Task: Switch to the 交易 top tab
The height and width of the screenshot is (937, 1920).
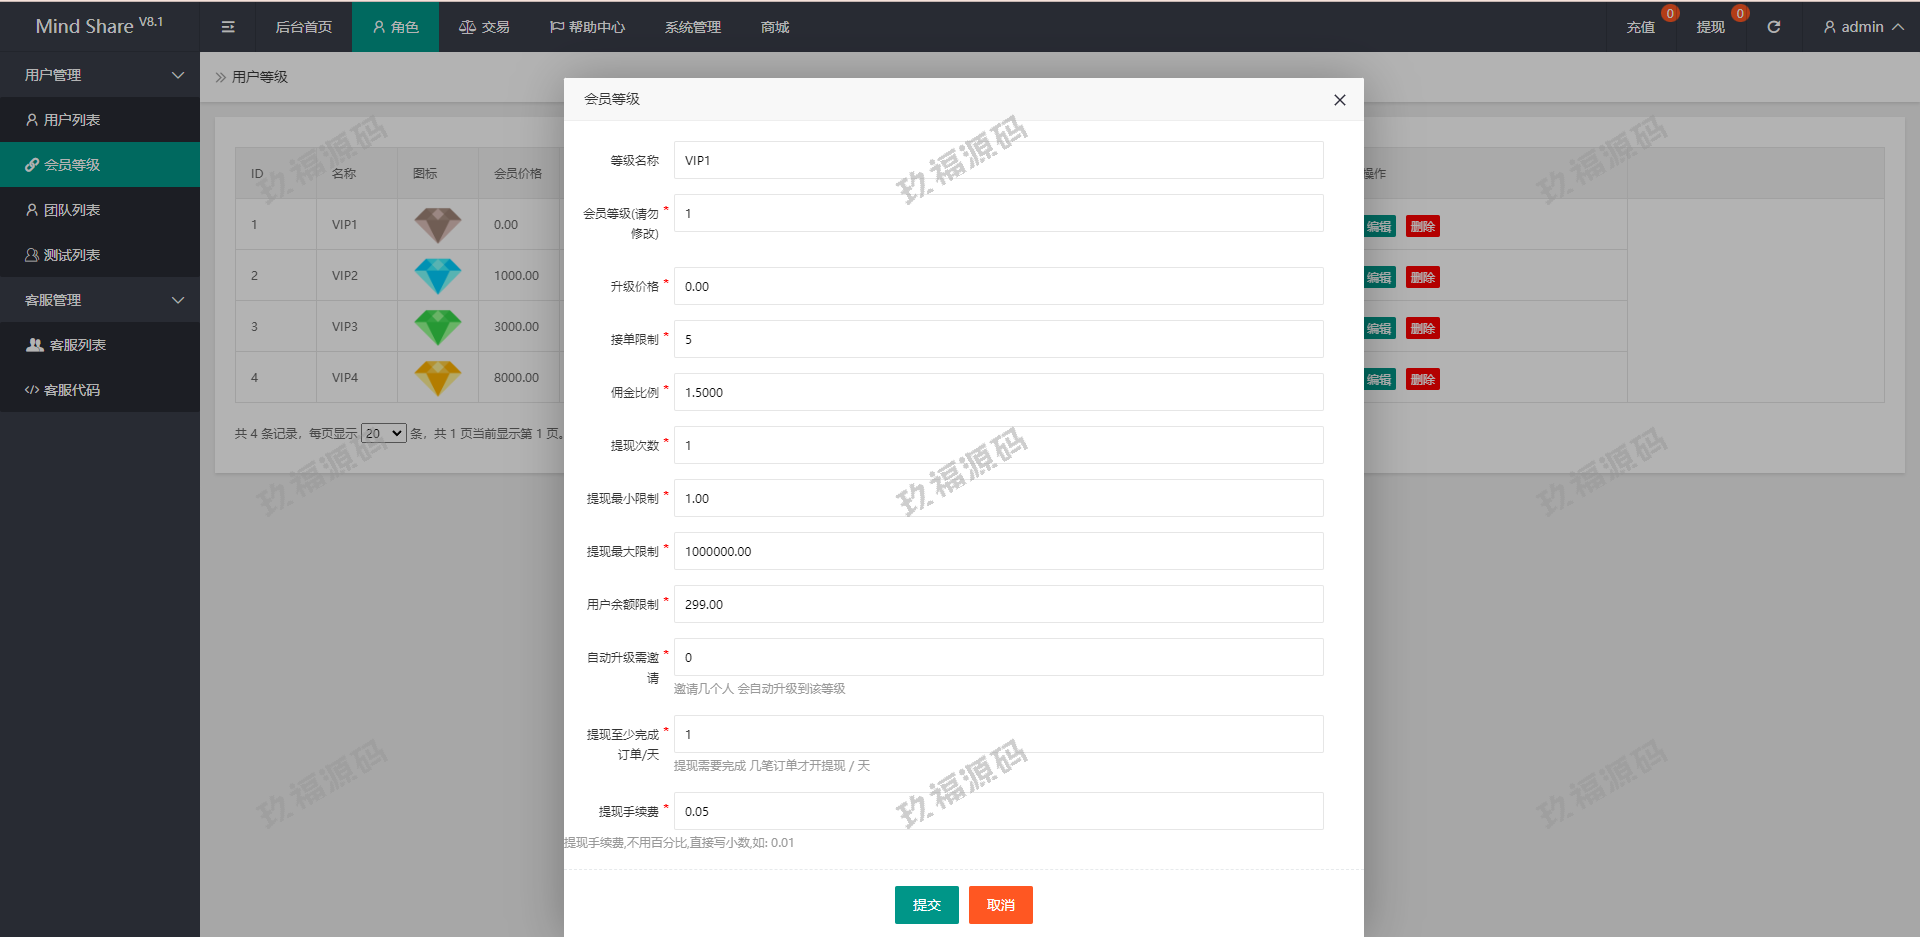Action: point(485,27)
